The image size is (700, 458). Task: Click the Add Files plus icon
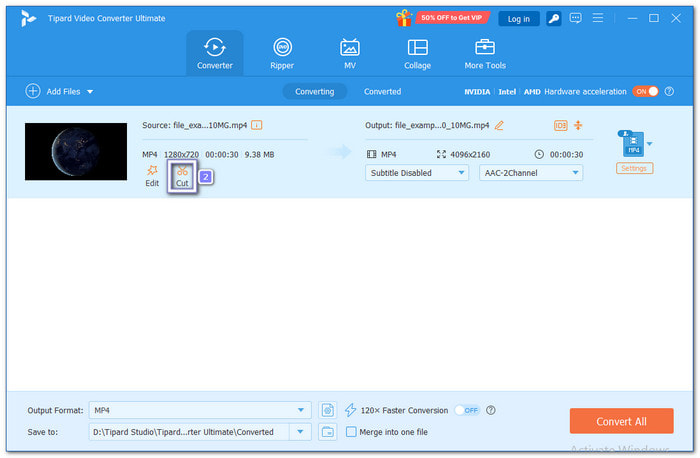pyautogui.click(x=33, y=91)
